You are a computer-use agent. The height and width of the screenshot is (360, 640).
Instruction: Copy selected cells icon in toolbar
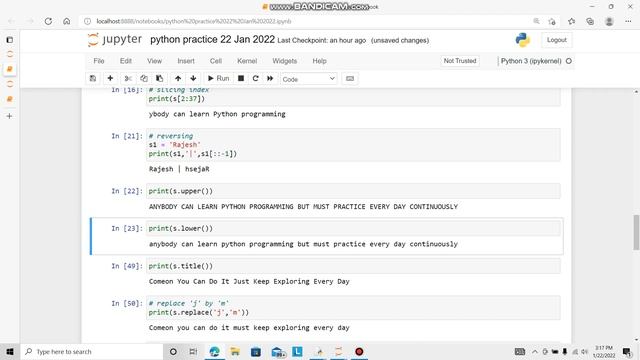point(144,78)
